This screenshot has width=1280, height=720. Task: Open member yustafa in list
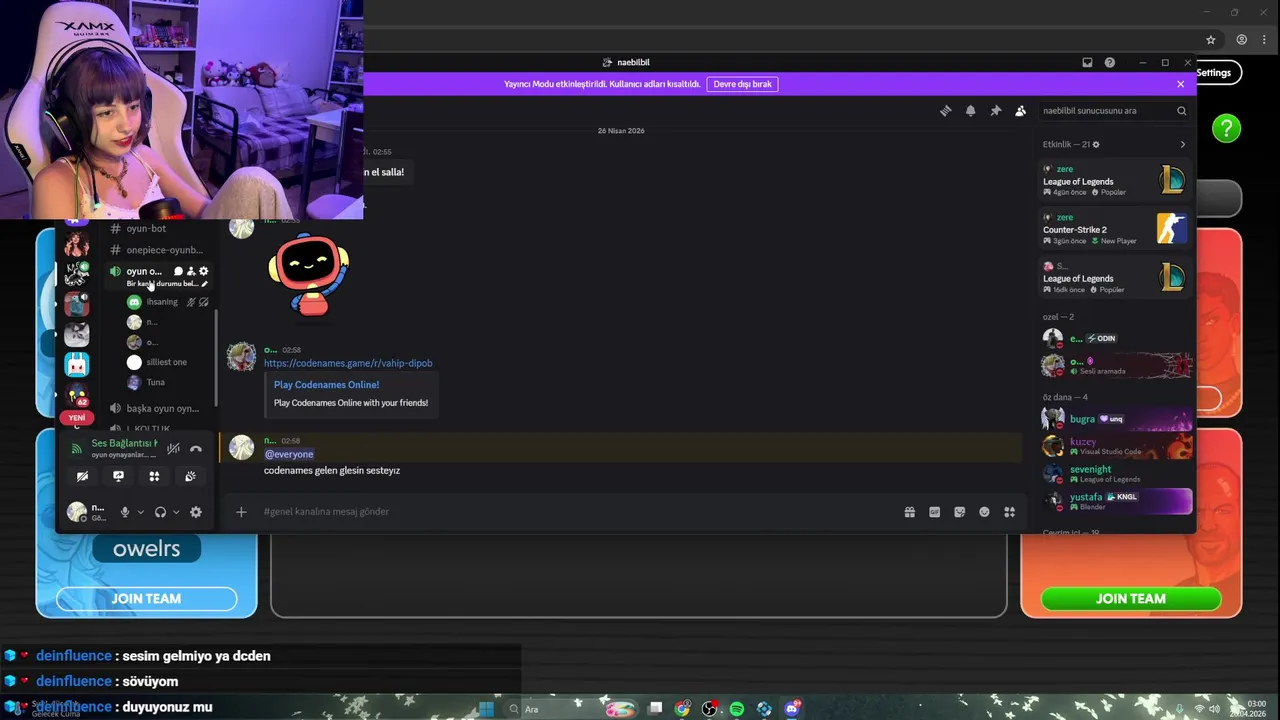[x=1116, y=500]
